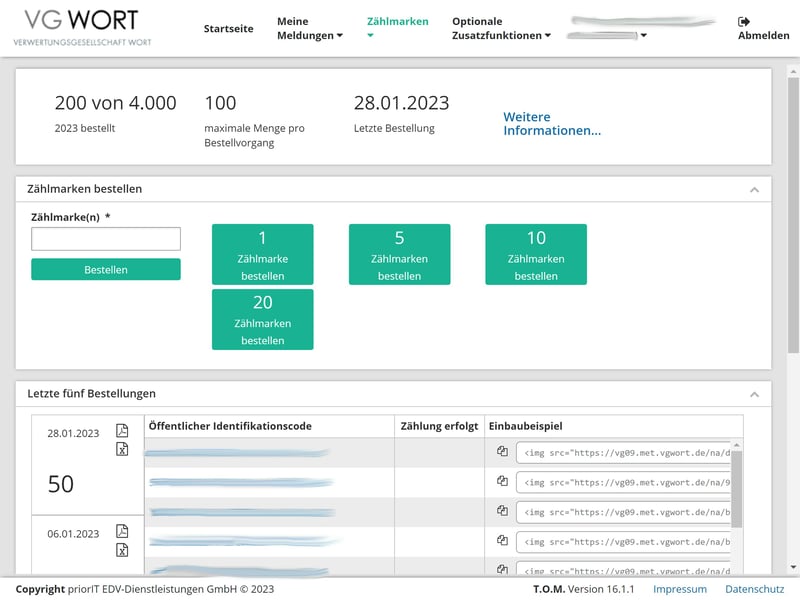Click the Abmelden logout icon
The height and width of the screenshot is (600, 800).
pos(744,22)
